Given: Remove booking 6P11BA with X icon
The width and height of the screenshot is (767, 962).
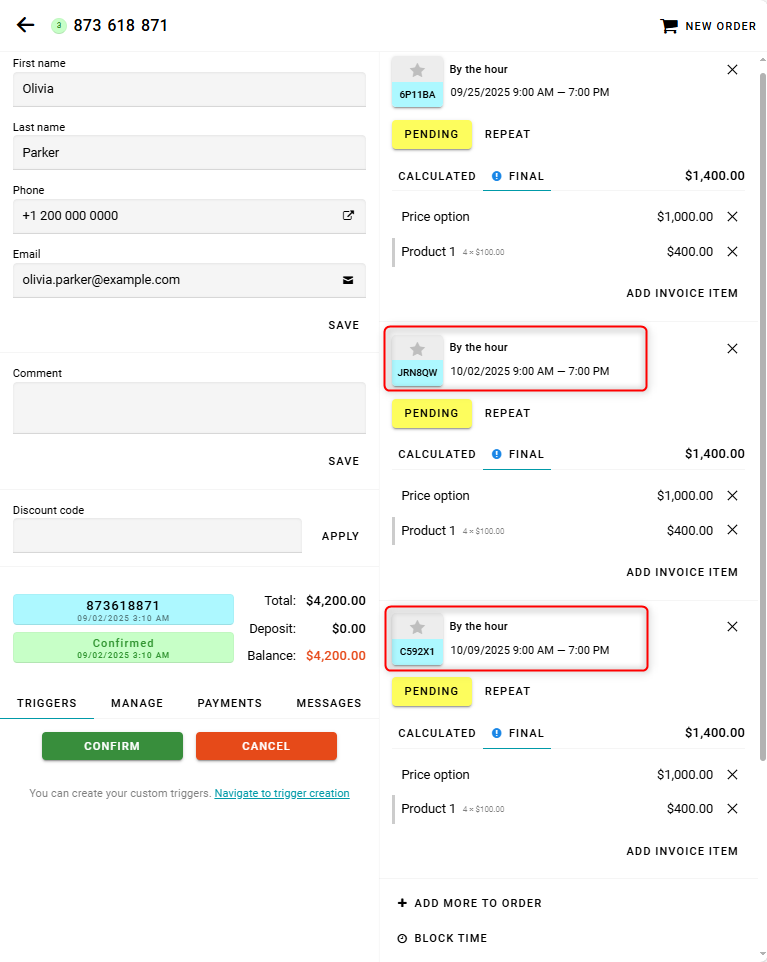Looking at the screenshot, I should click(732, 70).
